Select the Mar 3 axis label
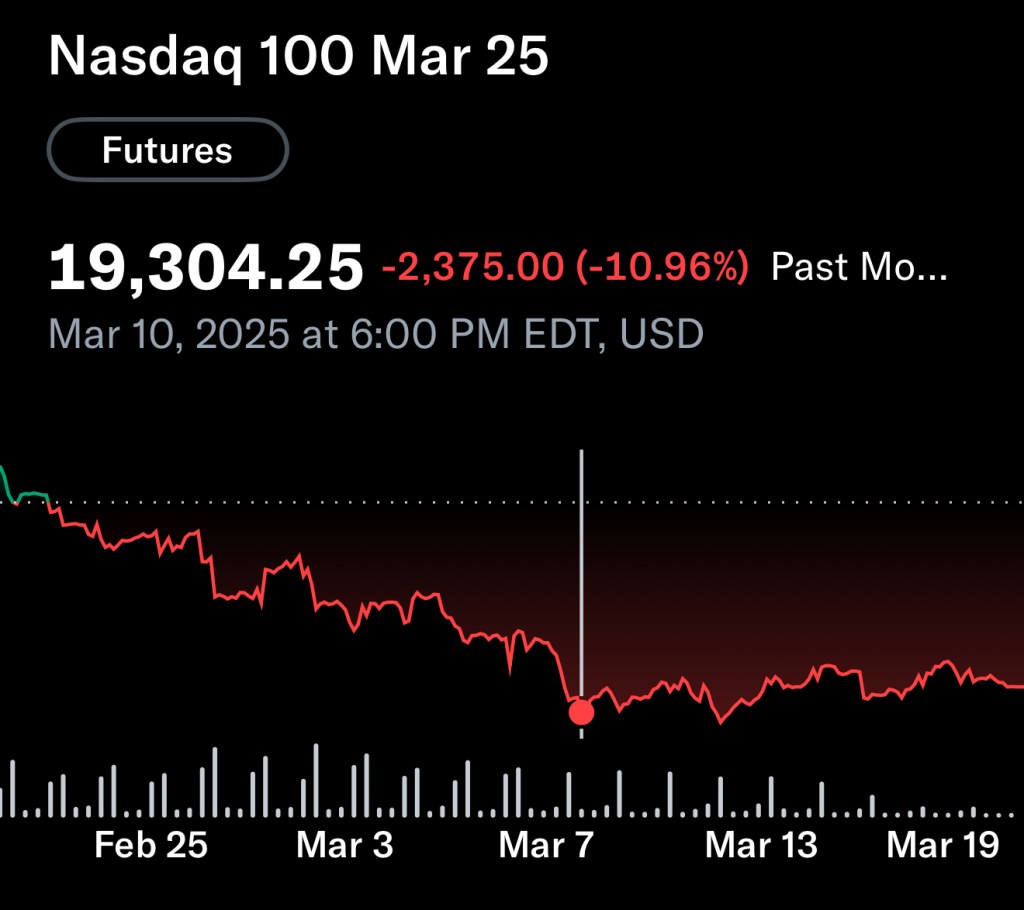The image size is (1024, 910). (345, 845)
